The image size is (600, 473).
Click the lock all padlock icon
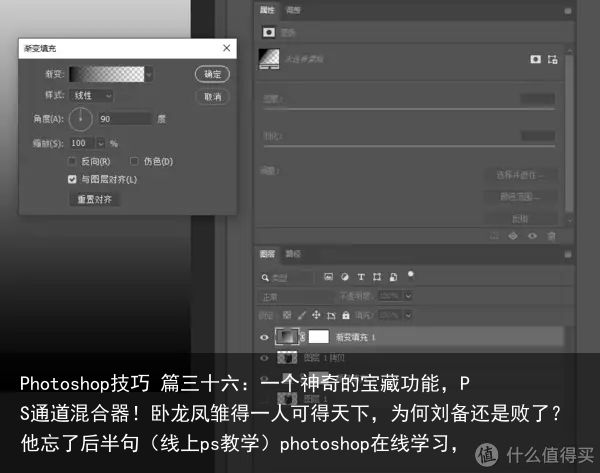pos(346,315)
